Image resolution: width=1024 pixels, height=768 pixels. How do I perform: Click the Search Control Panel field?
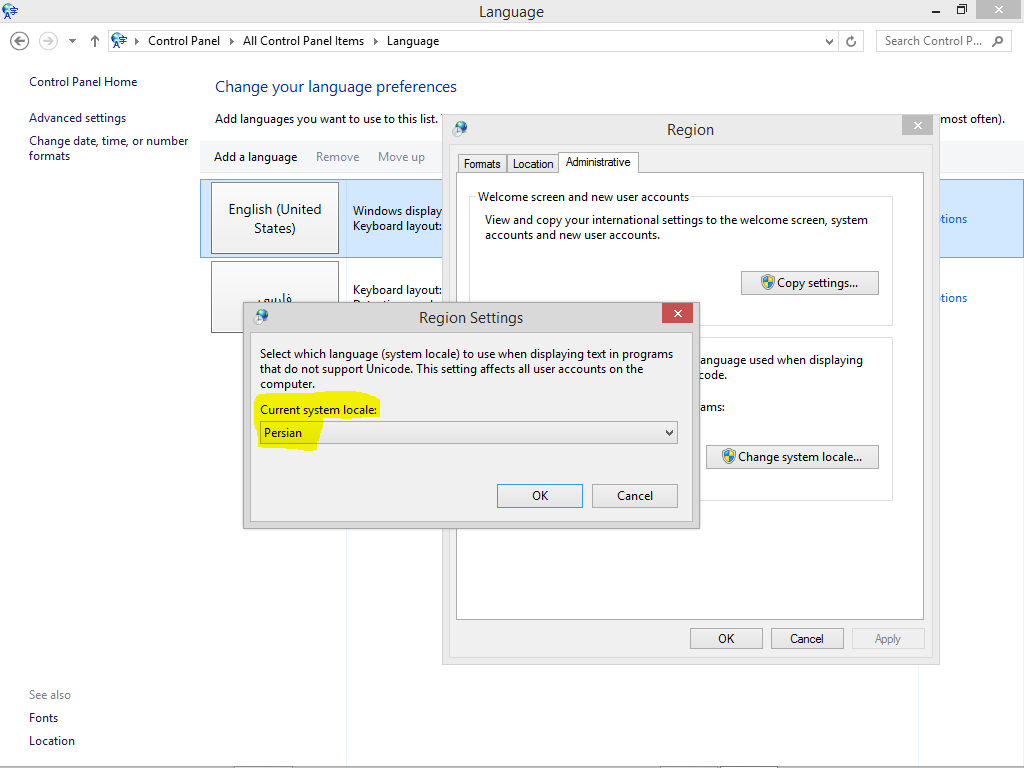coord(932,41)
